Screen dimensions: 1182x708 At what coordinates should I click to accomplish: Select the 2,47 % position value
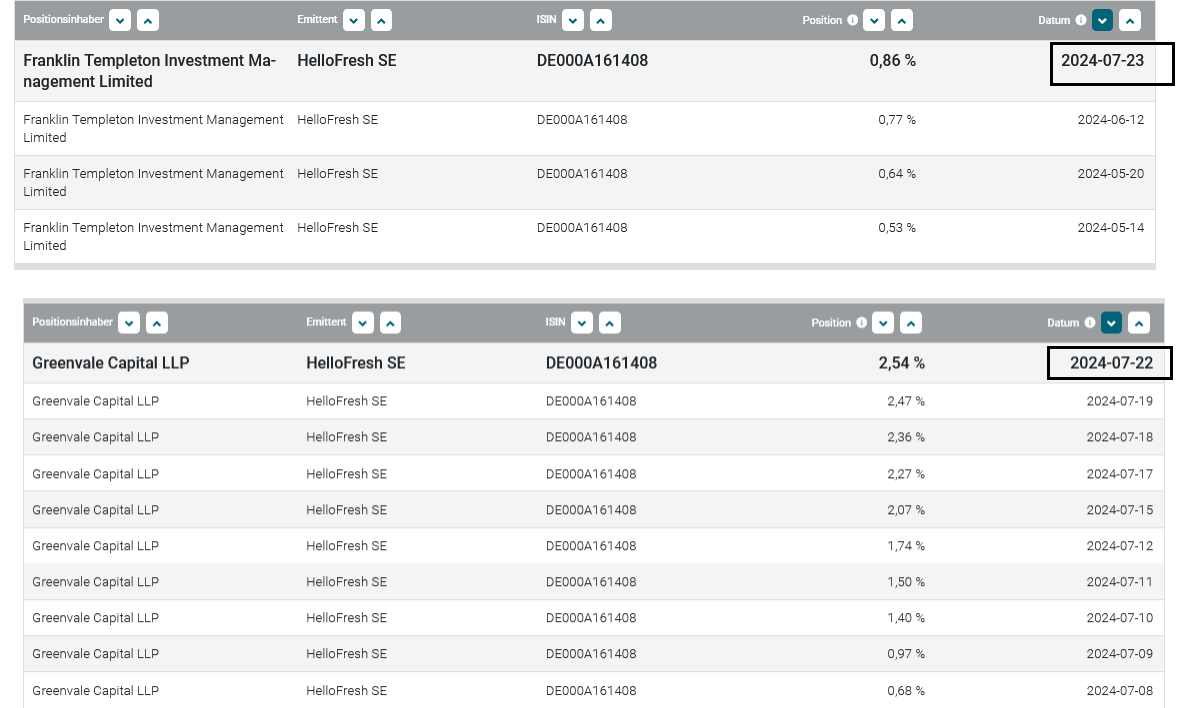(x=906, y=402)
